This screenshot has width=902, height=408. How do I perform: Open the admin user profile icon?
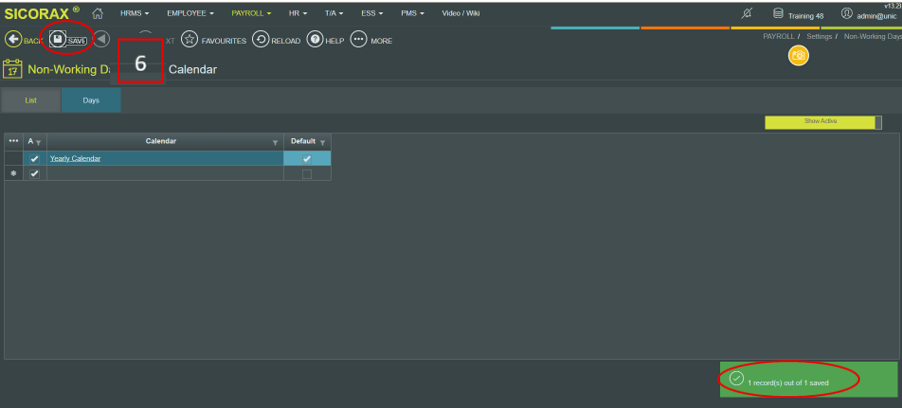click(846, 14)
